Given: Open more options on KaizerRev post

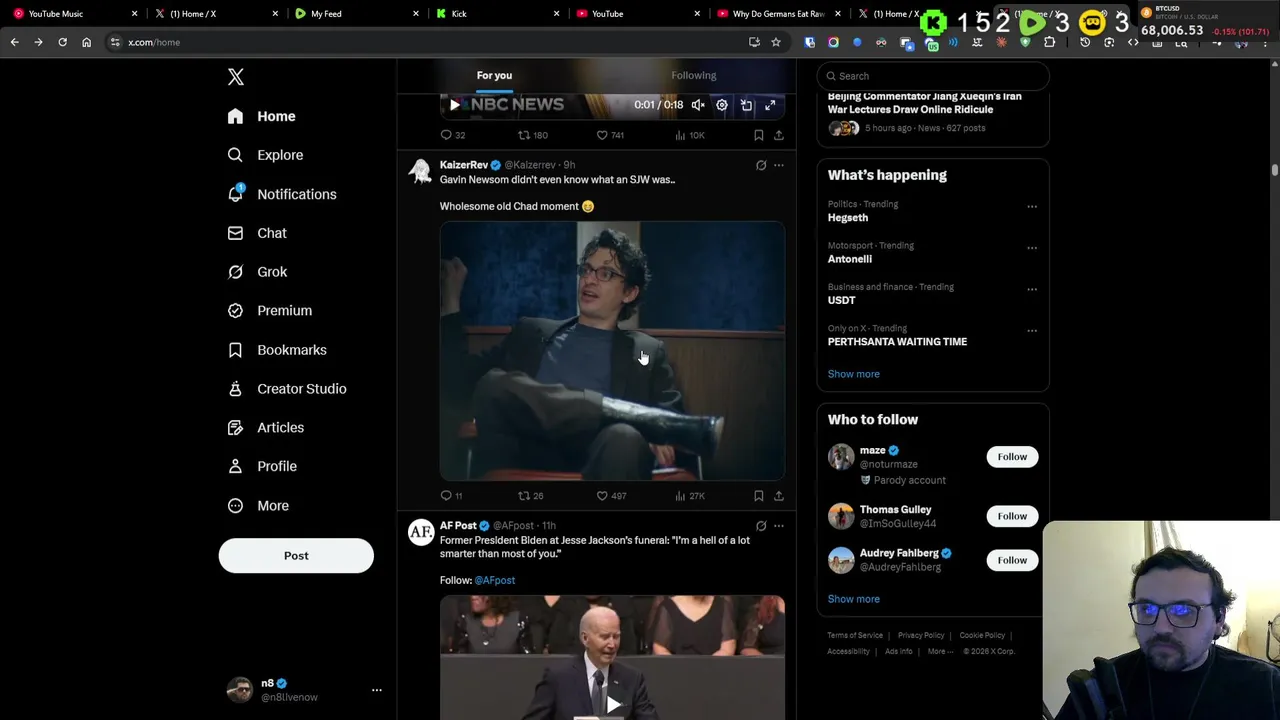Looking at the screenshot, I should (x=779, y=165).
